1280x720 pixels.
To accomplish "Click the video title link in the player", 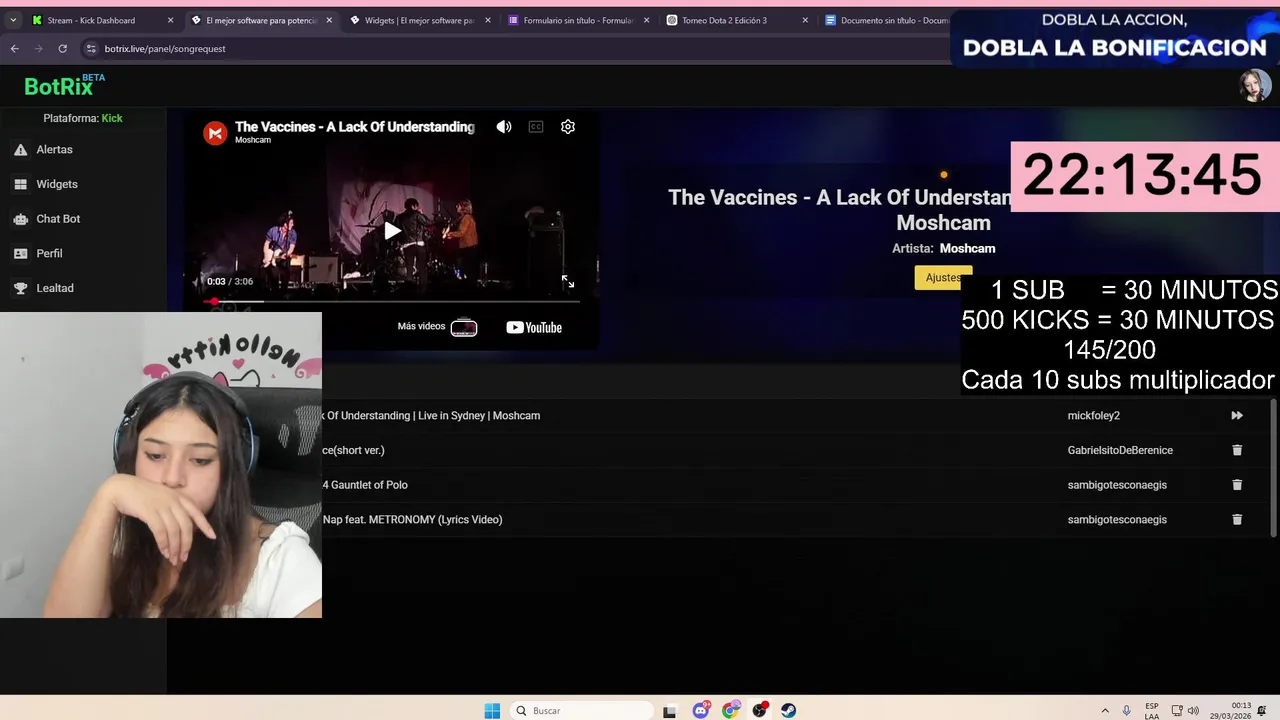I will (354, 127).
